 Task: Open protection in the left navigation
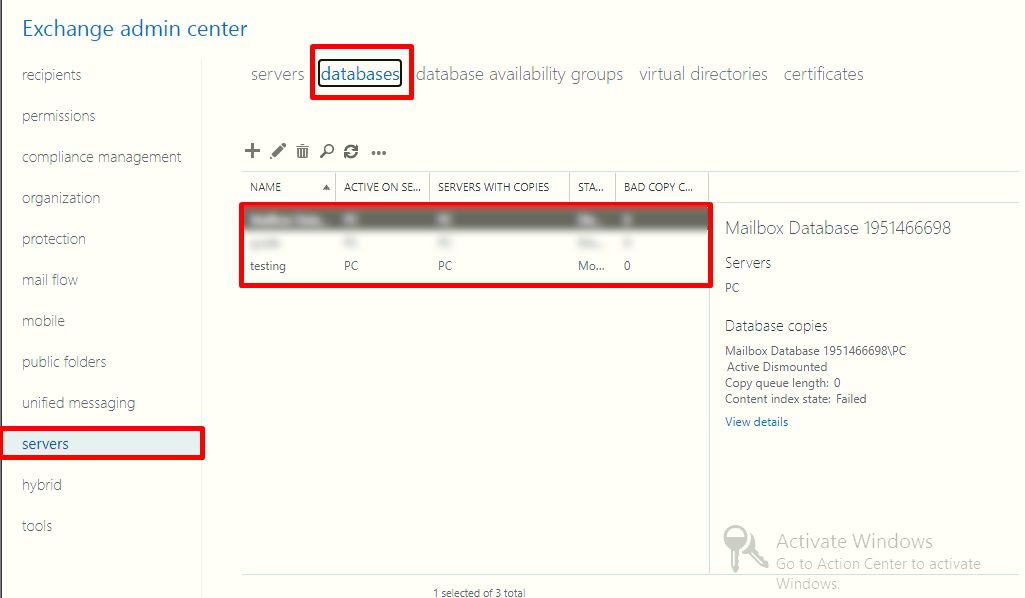click(x=54, y=239)
